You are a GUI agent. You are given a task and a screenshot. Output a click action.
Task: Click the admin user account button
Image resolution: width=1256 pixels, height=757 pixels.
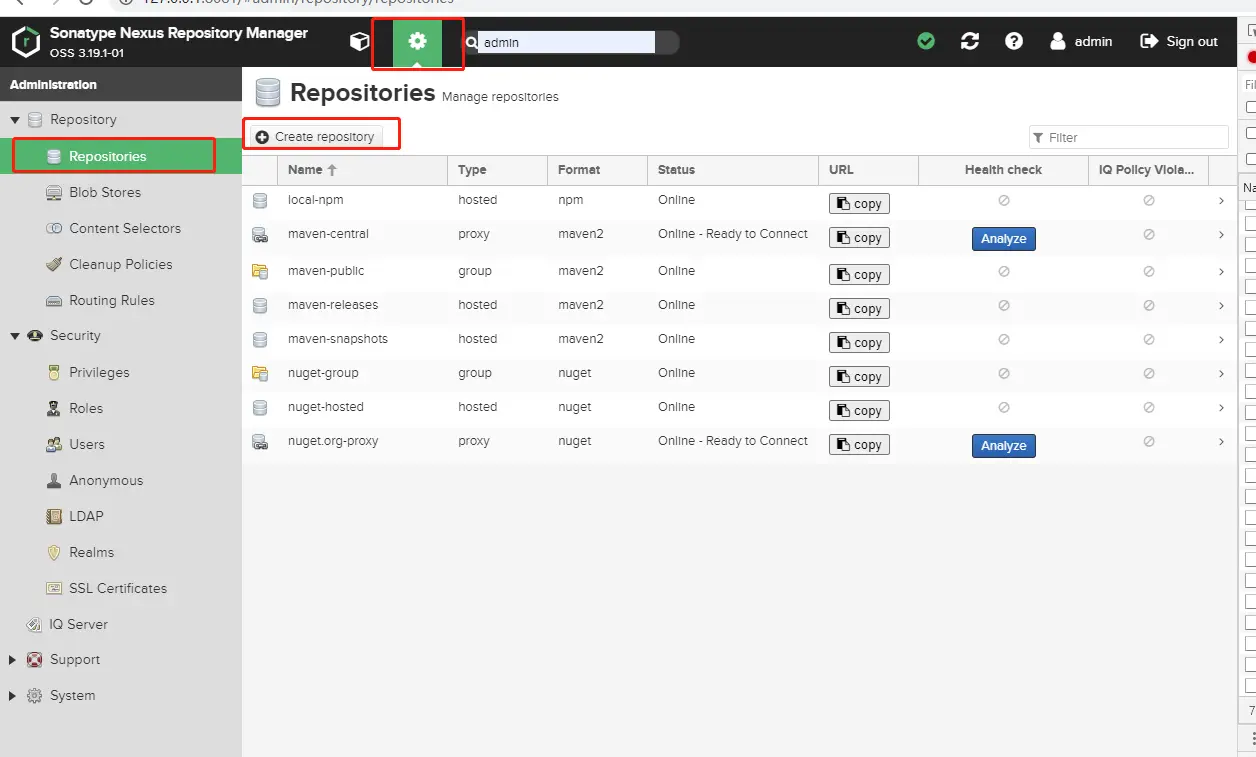pyautogui.click(x=1081, y=41)
